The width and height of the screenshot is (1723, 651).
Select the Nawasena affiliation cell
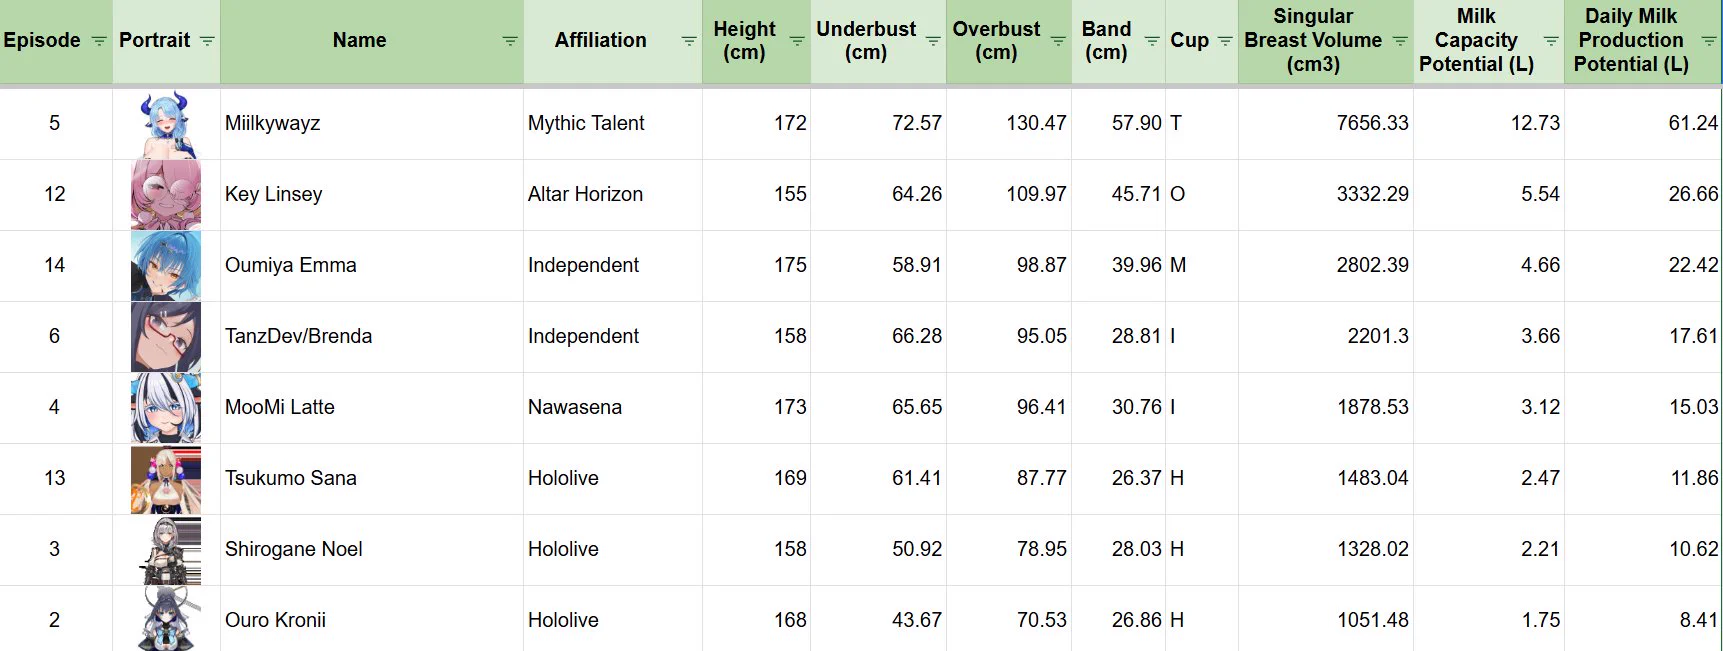coord(612,408)
